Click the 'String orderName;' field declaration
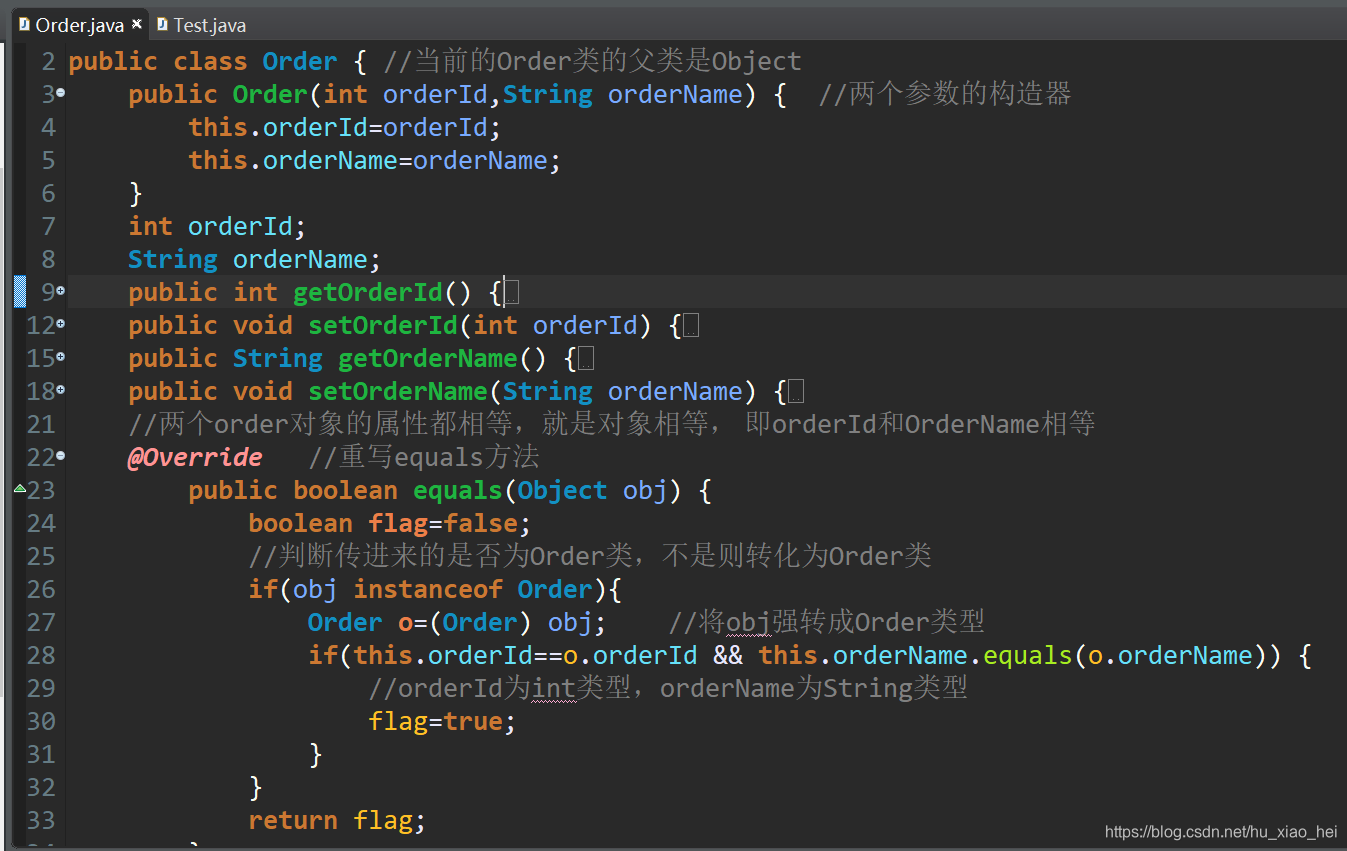Screen dimensions: 1347x851 tap(254, 259)
